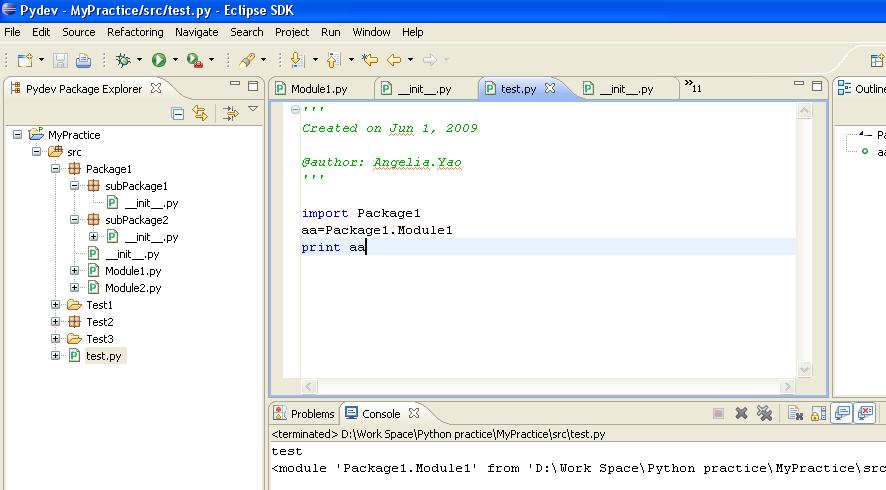This screenshot has width=886, height=490.
Task: Toggle Show Console When Standard Error Changes
Action: 866,414
